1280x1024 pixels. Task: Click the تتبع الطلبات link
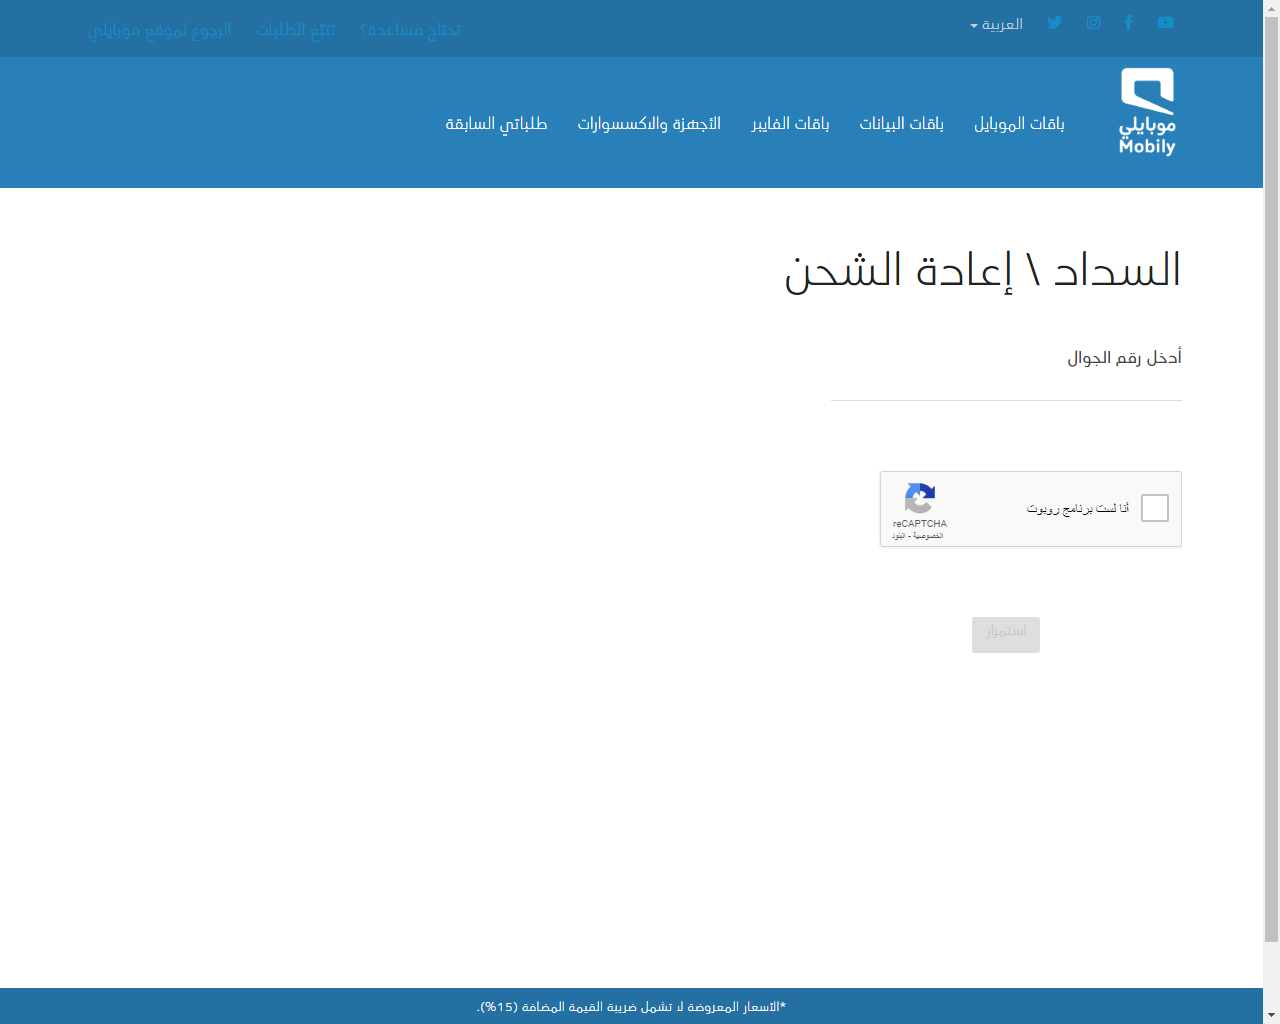[296, 30]
